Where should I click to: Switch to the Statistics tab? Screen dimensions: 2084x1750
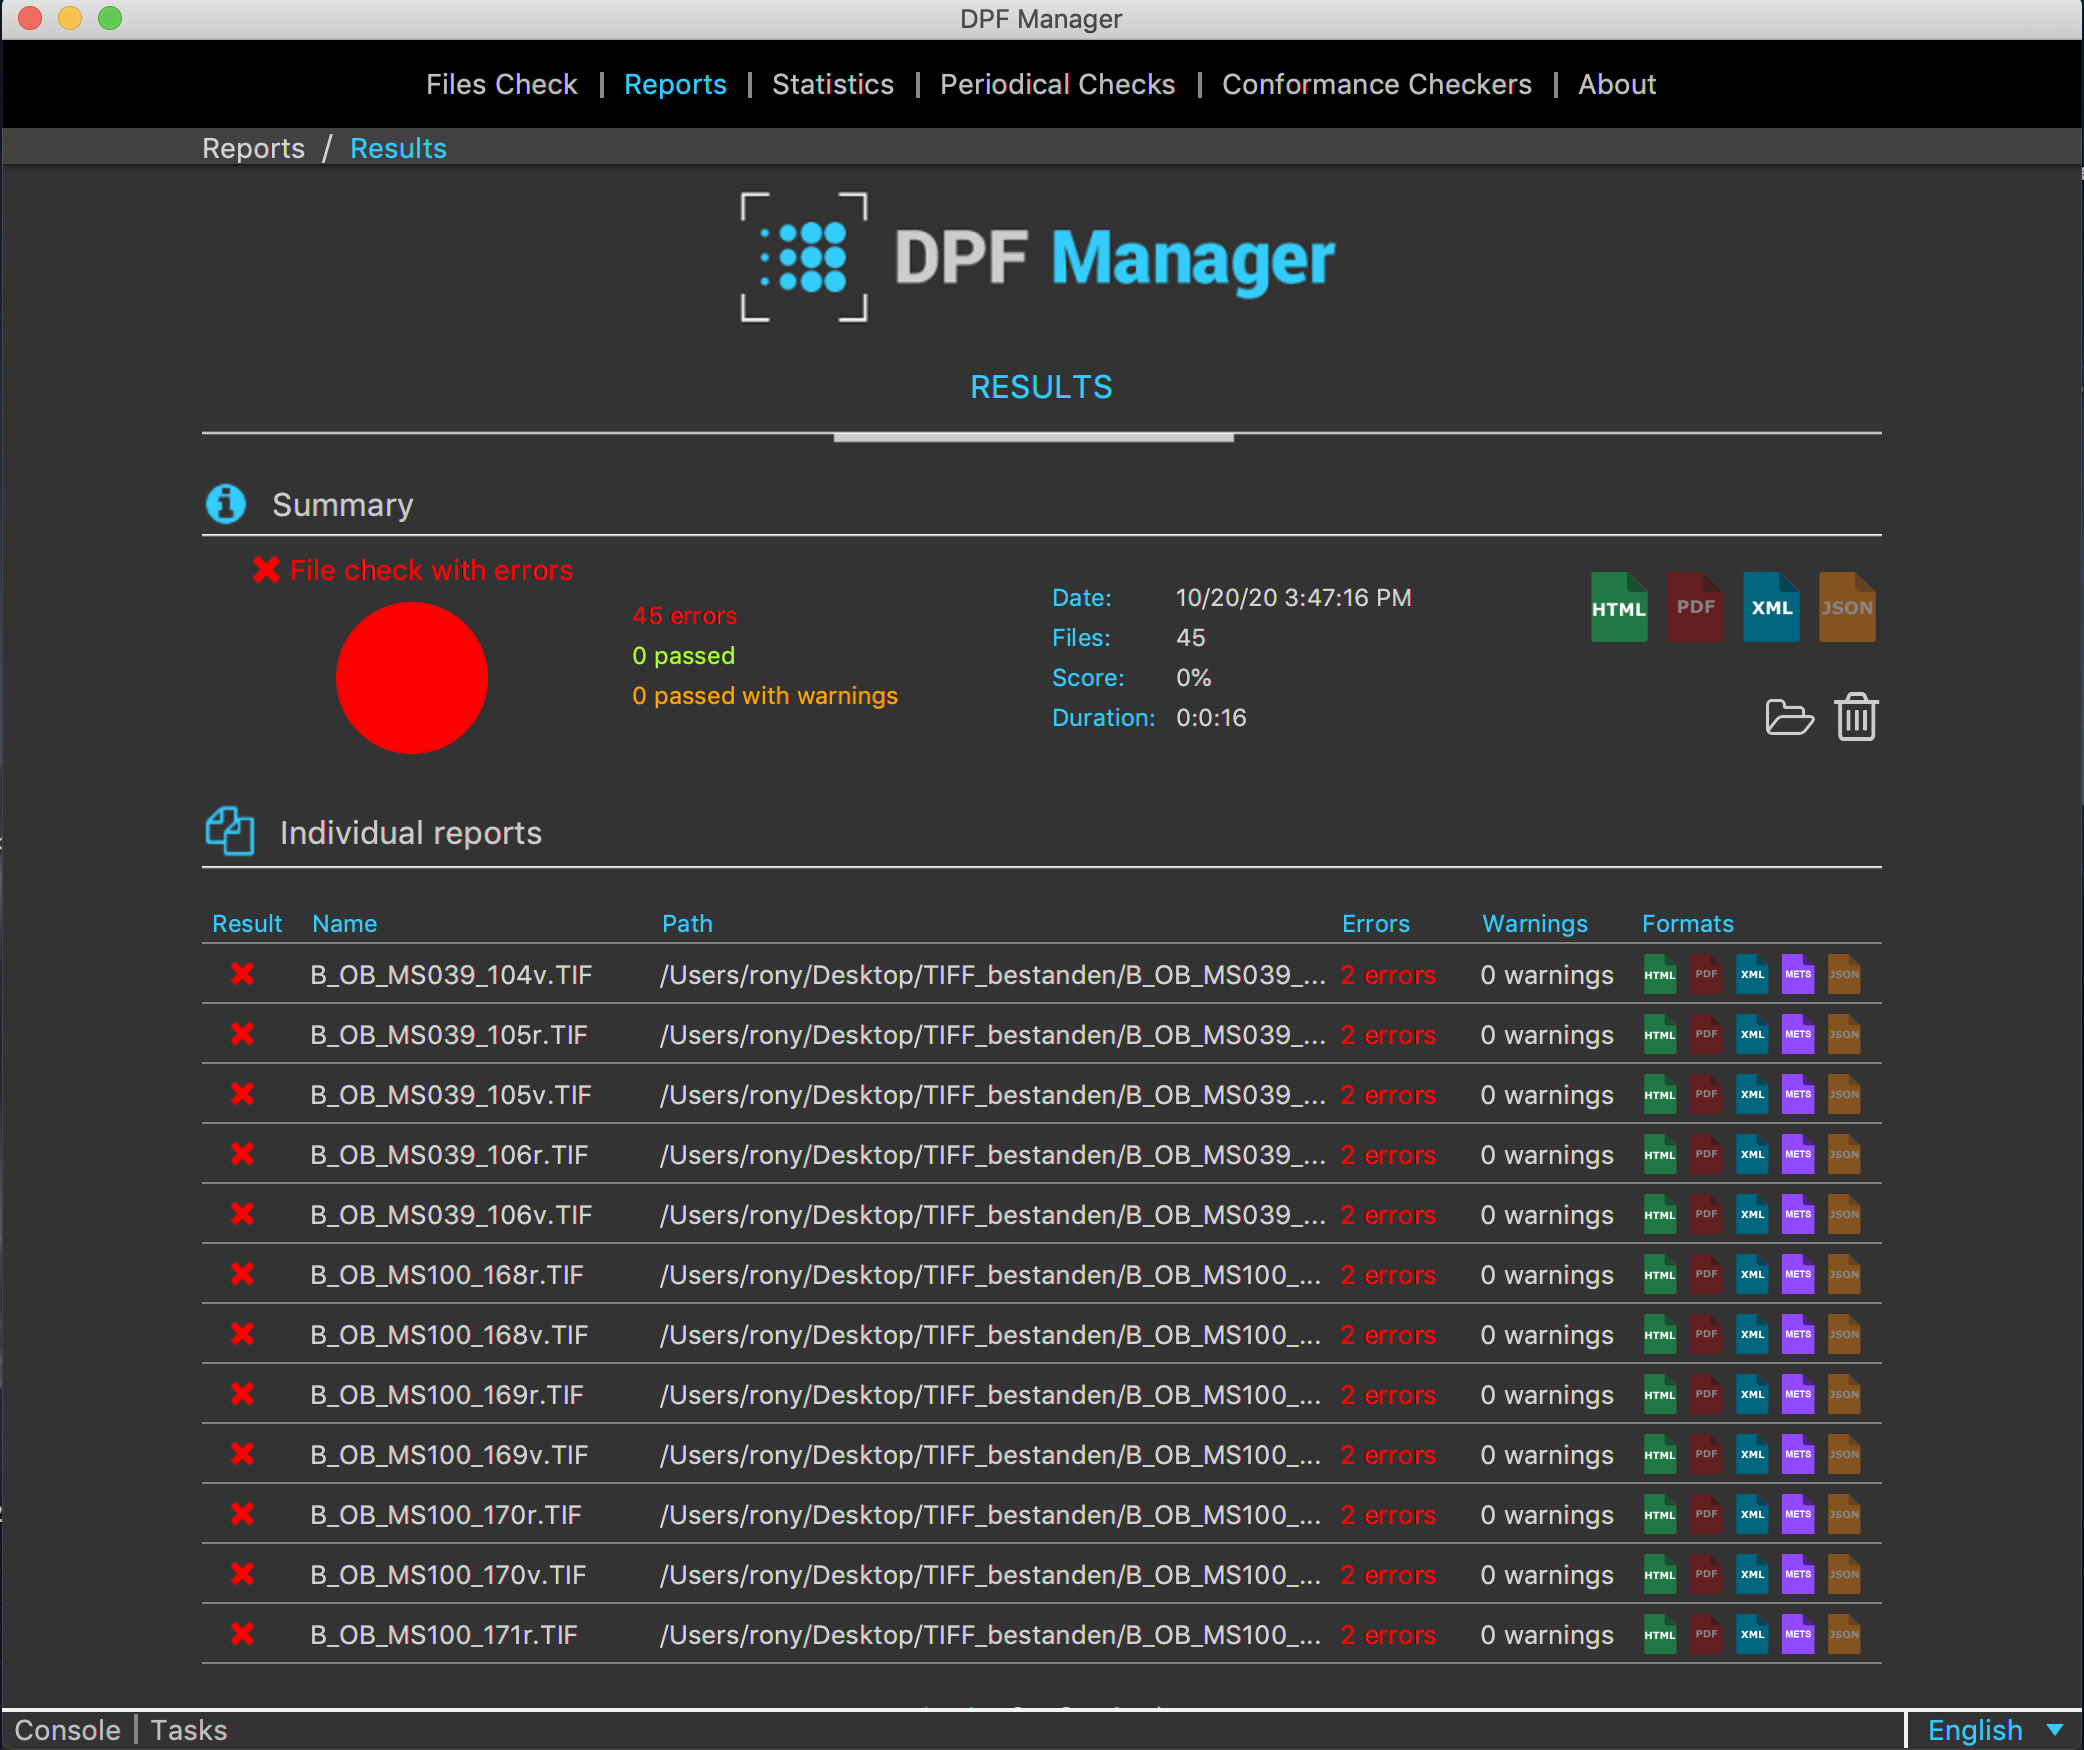point(832,84)
